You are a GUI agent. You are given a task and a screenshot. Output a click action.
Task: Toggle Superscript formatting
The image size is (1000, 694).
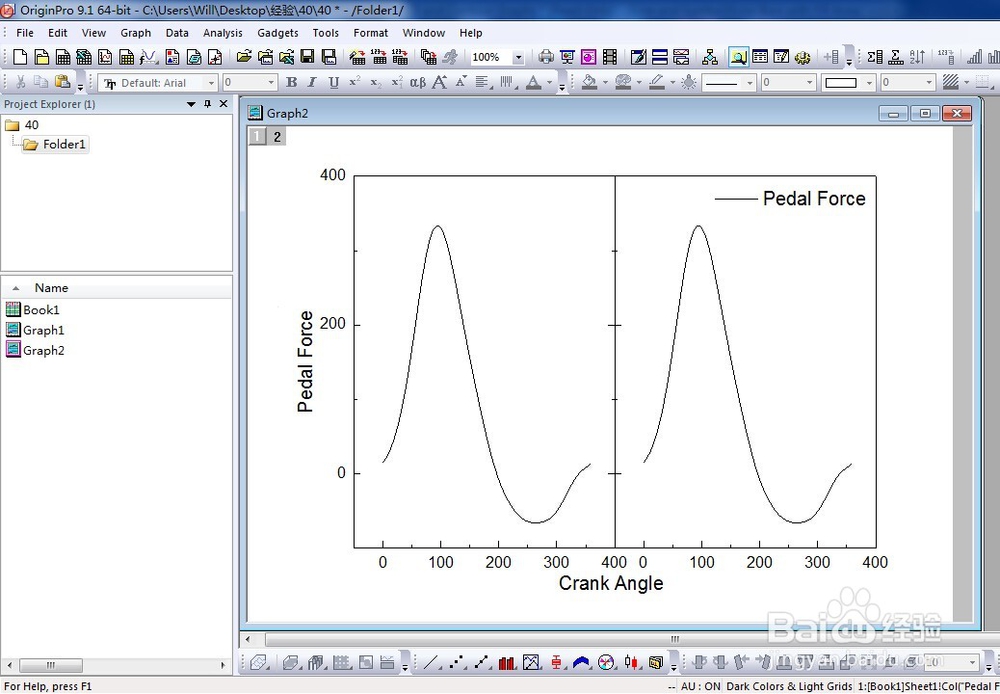[355, 82]
